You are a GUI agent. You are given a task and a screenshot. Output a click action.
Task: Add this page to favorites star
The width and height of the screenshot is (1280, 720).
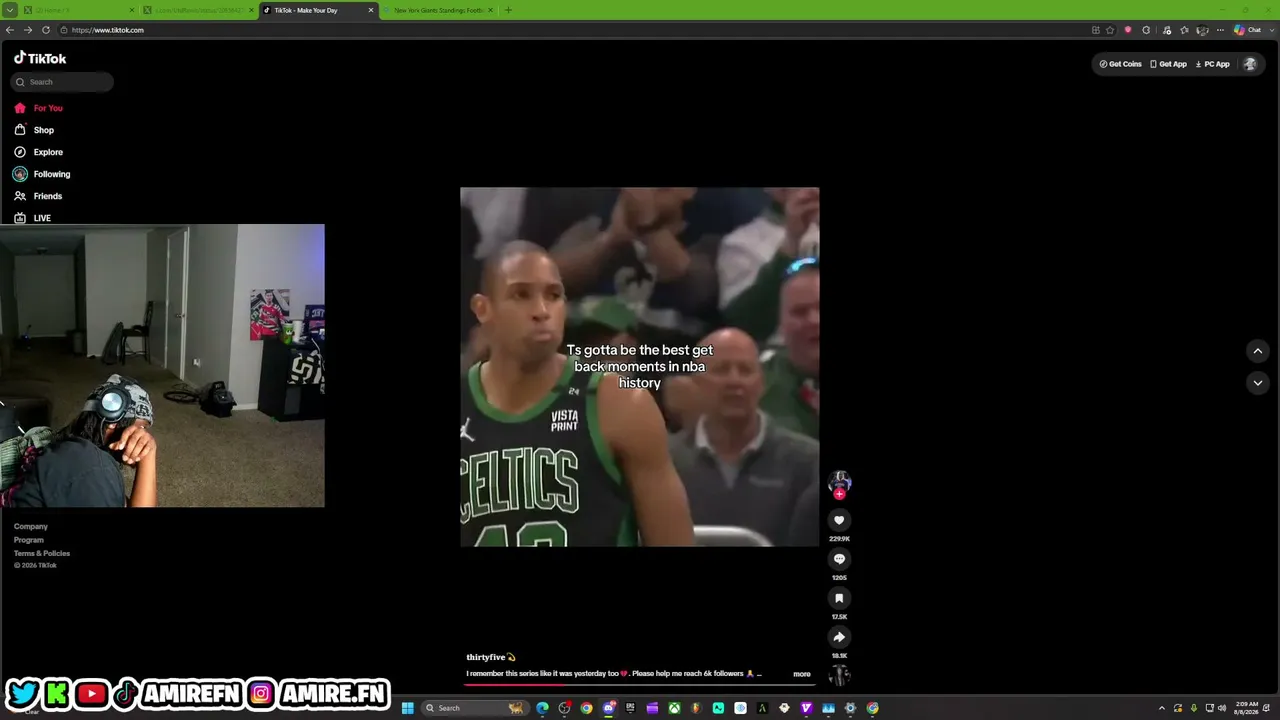coord(1110,30)
